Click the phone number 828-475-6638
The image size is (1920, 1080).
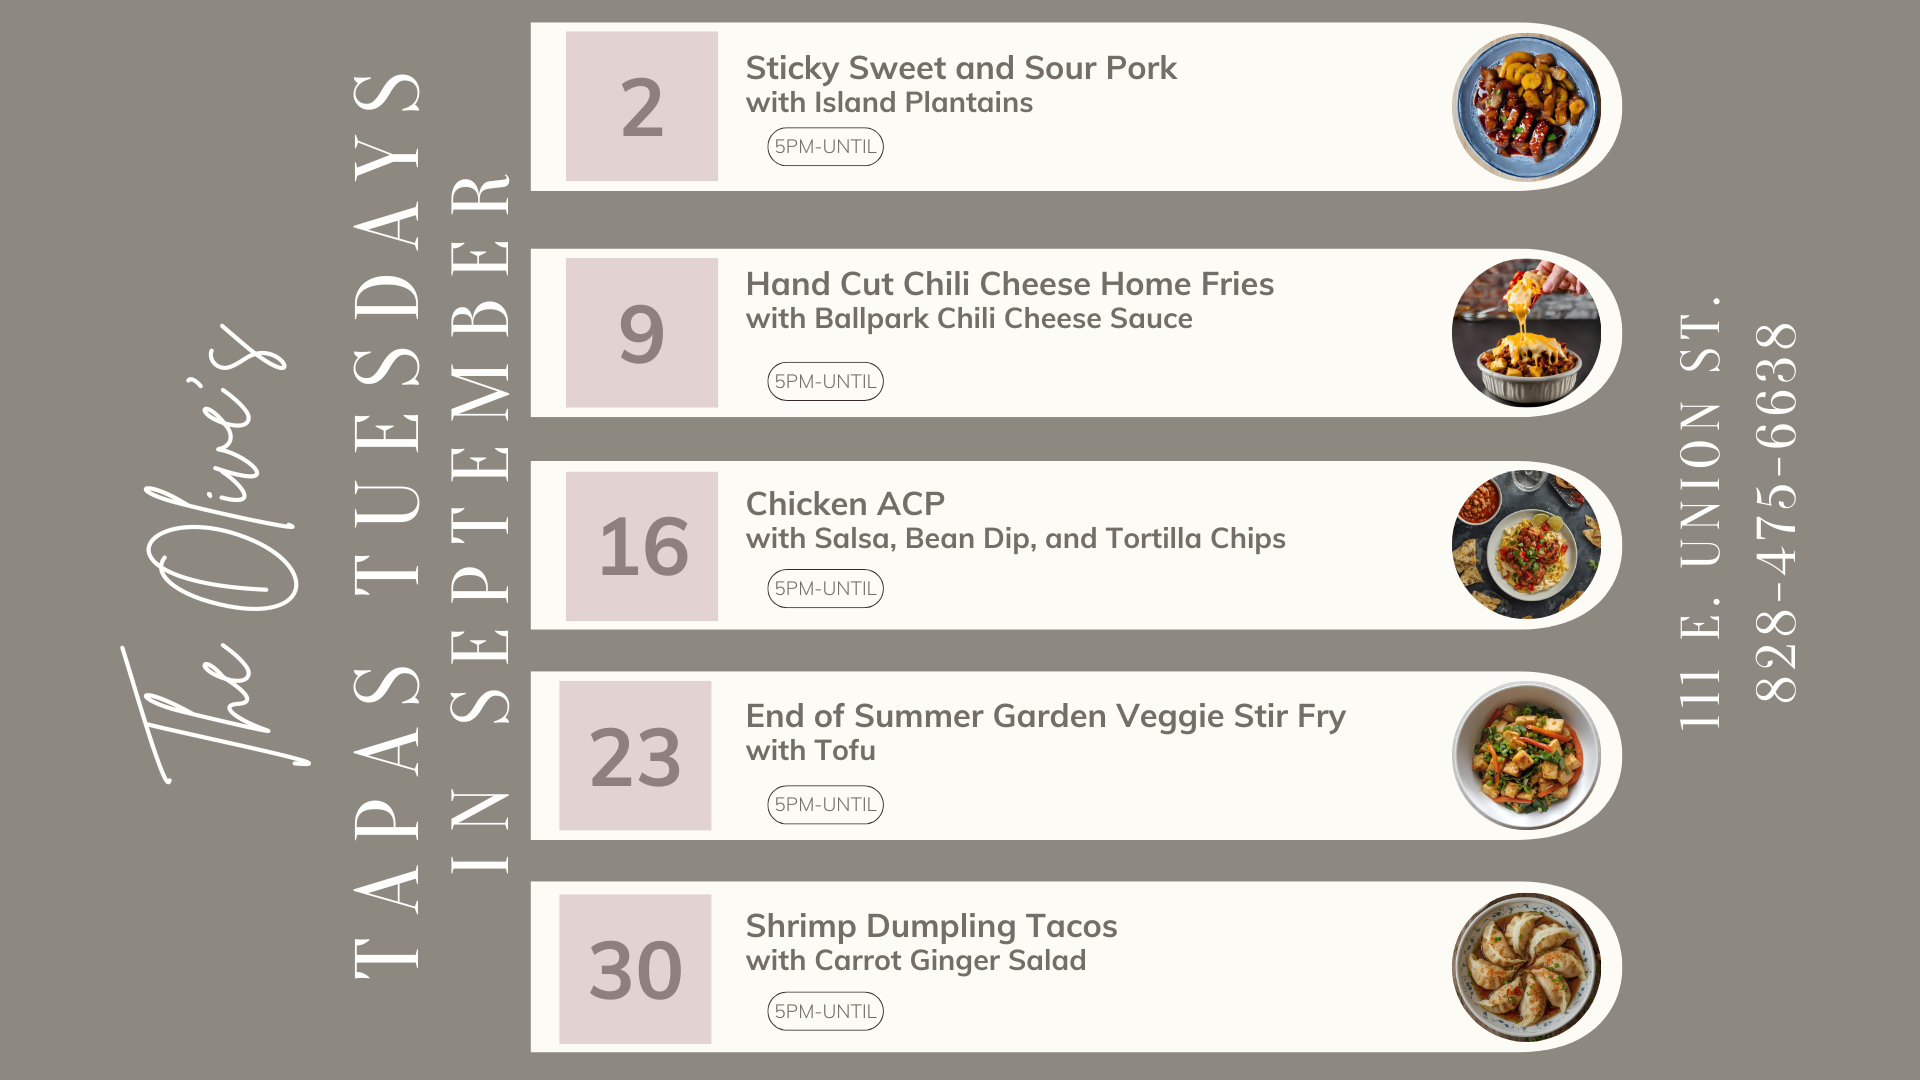coord(1777,512)
